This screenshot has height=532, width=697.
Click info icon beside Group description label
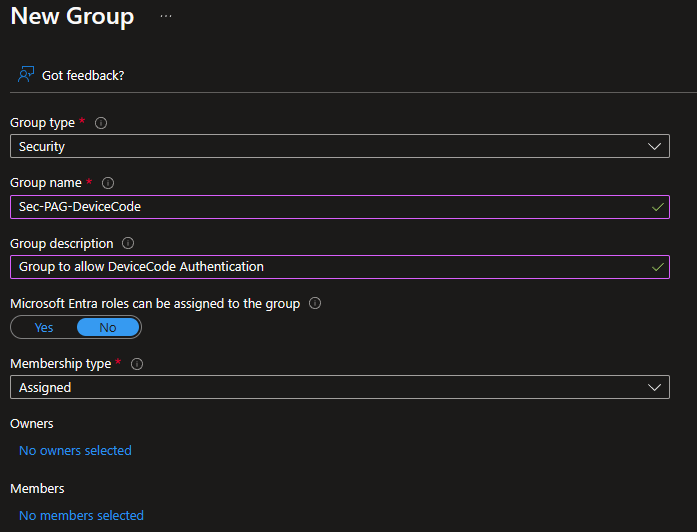point(128,243)
